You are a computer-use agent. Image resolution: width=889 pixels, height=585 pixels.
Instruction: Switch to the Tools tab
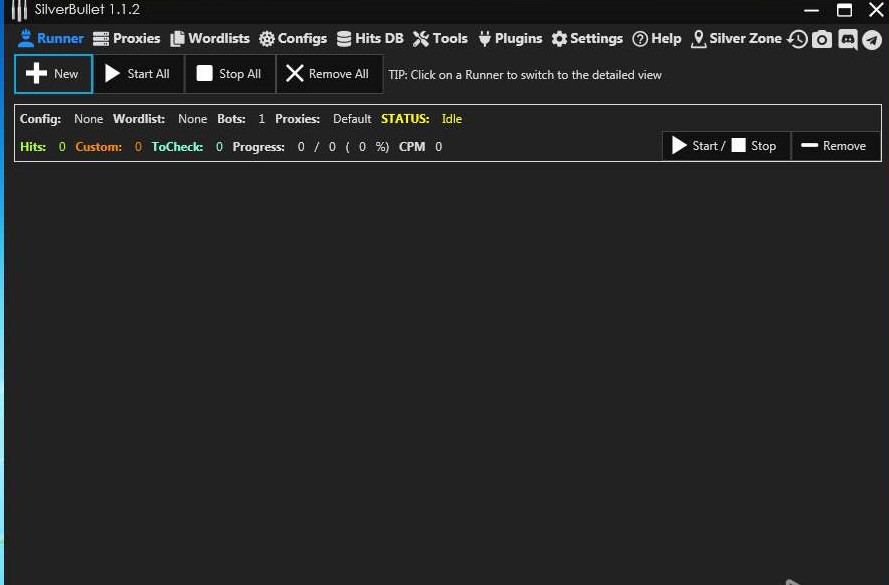click(x=440, y=39)
